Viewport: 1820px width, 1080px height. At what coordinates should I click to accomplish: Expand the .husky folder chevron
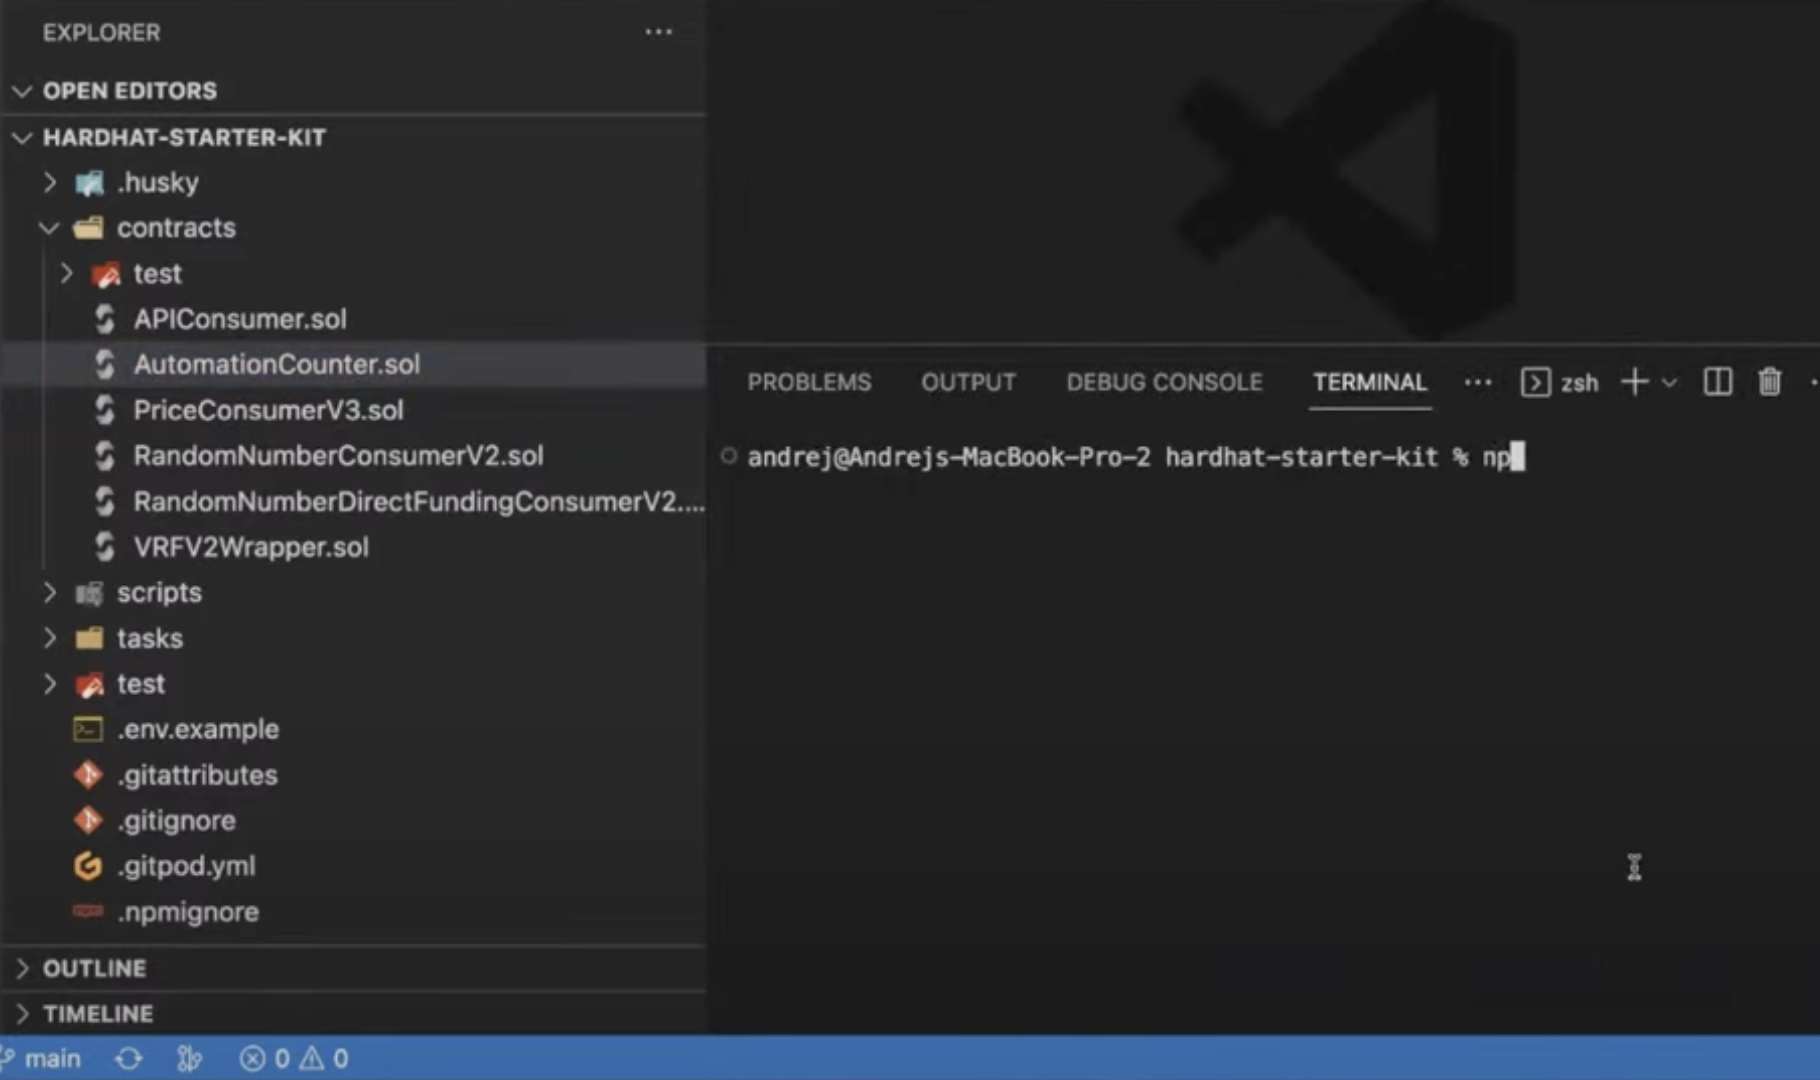coord(50,182)
